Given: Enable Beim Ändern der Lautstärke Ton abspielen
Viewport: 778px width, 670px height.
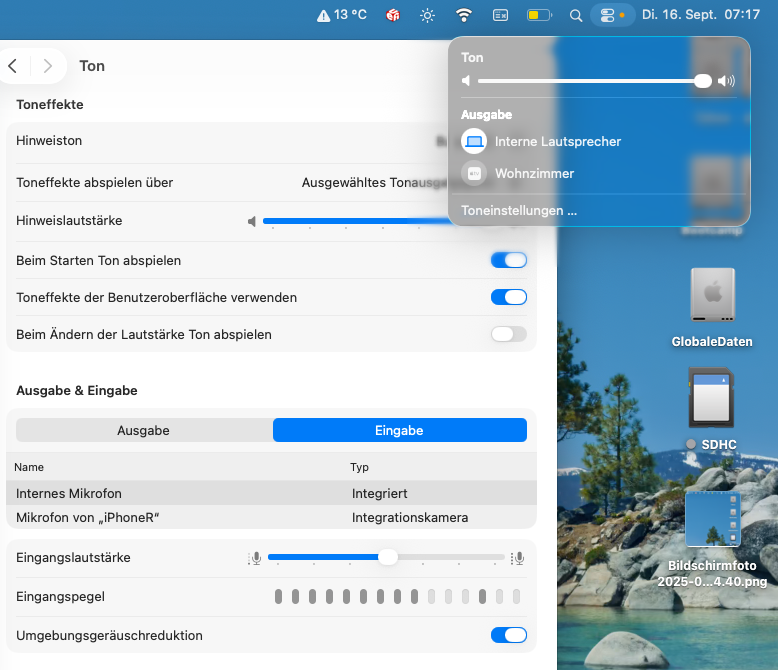Looking at the screenshot, I should pos(509,334).
